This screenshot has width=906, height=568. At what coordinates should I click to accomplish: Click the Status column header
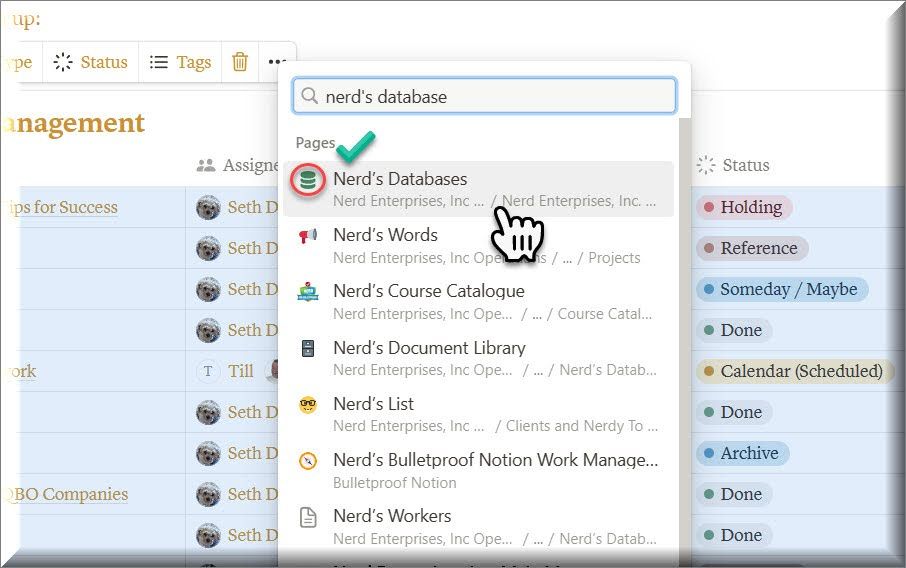coord(733,165)
